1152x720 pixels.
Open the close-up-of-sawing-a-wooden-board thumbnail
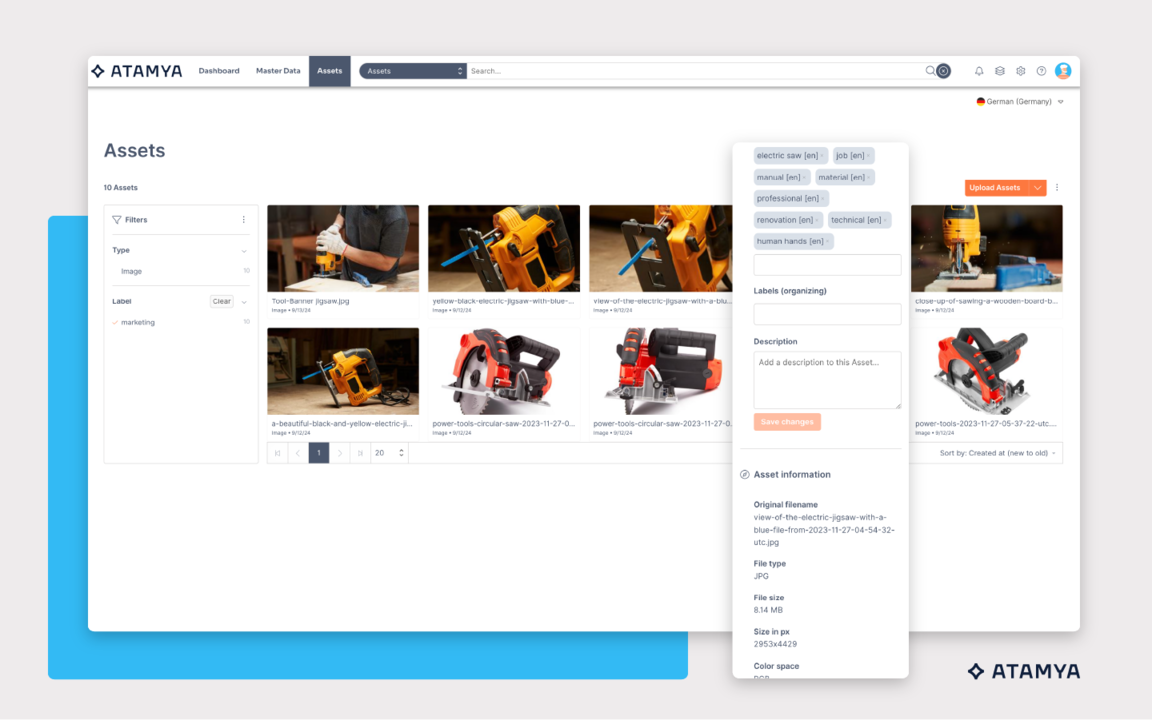987,248
